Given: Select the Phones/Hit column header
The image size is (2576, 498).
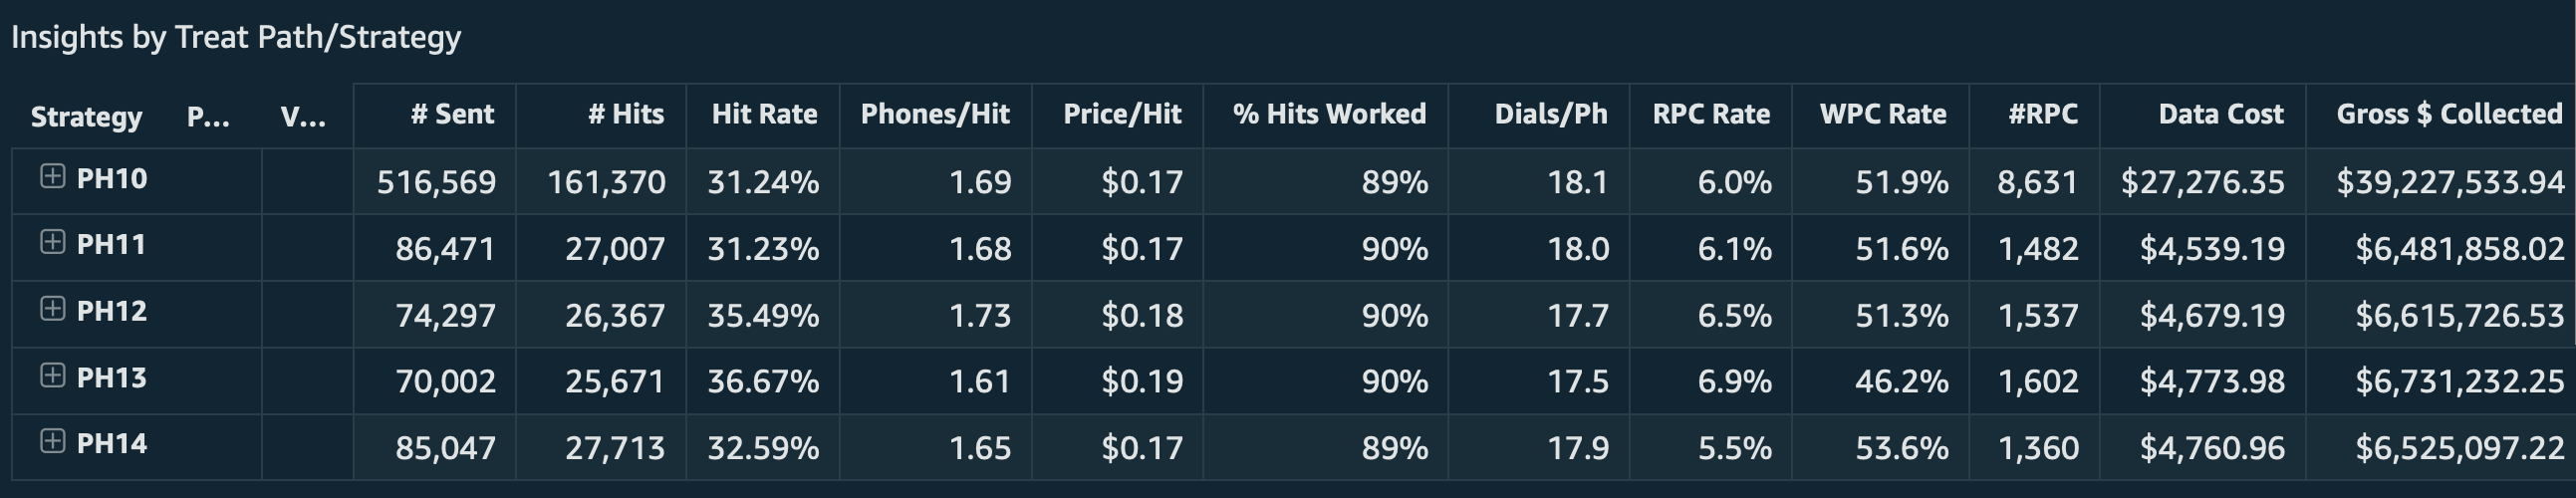Looking at the screenshot, I should click(935, 114).
